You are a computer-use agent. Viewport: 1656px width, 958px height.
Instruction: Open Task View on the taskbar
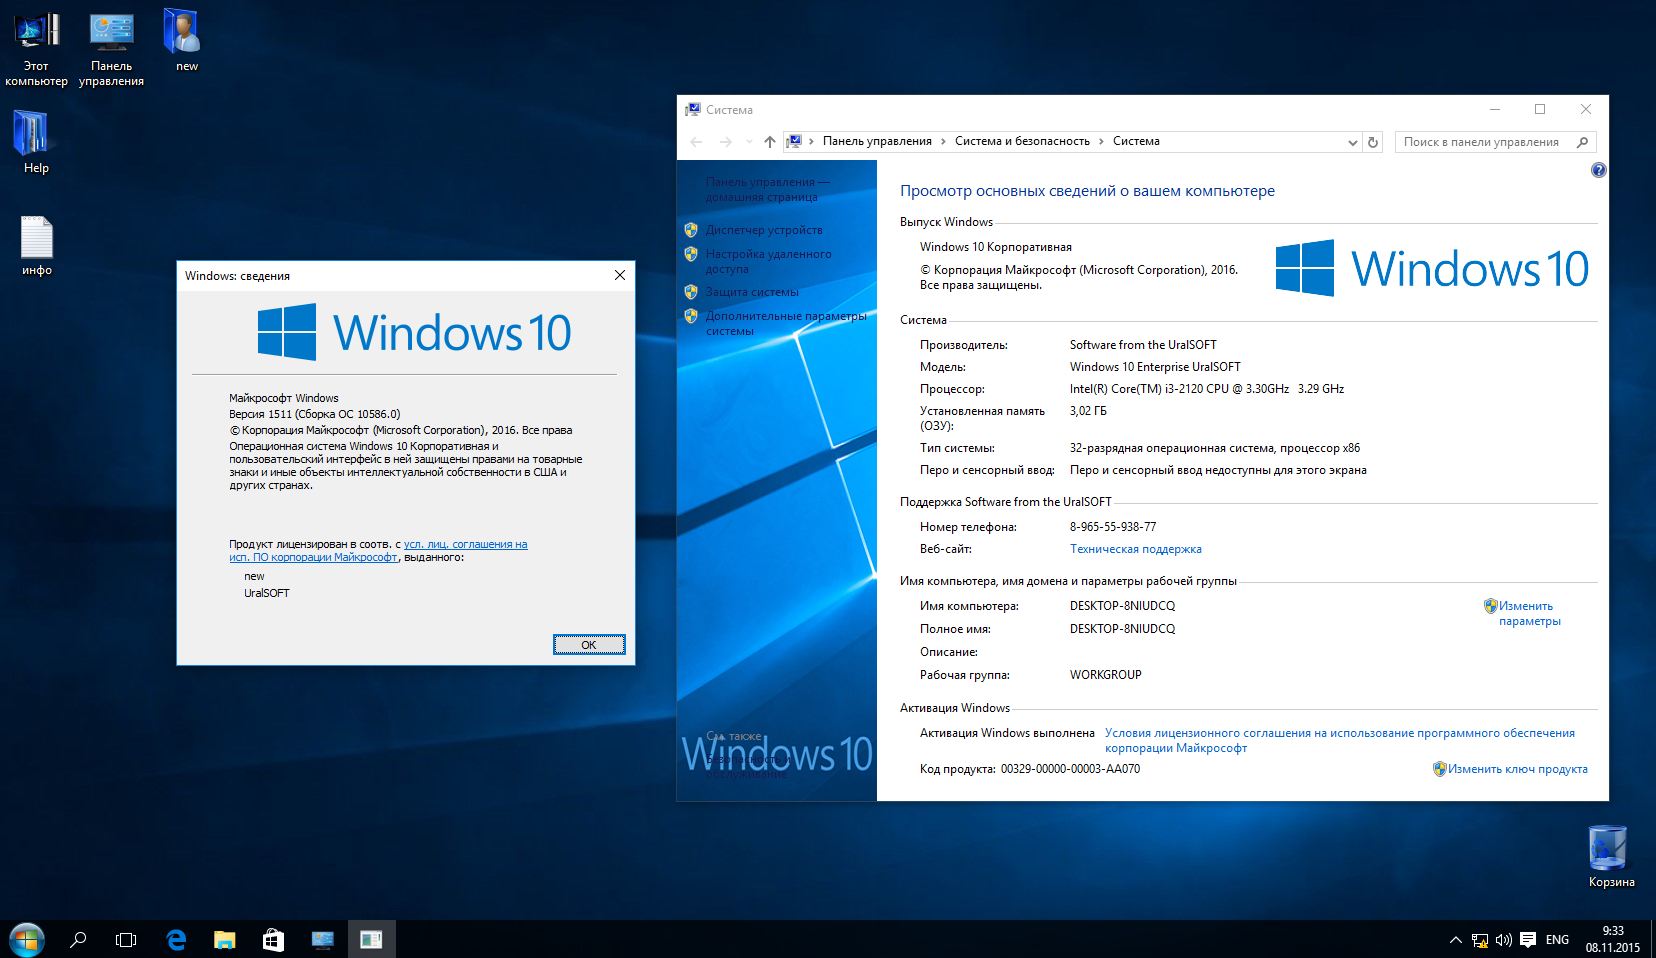pos(126,939)
